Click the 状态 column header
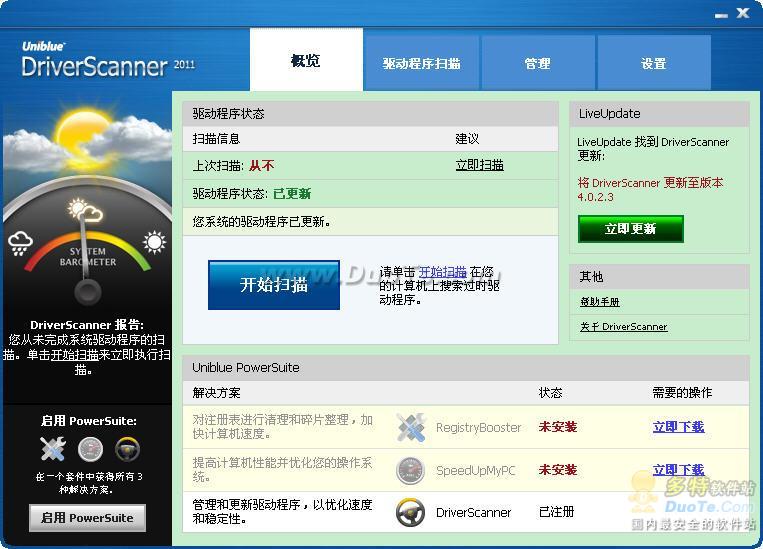This screenshot has height=549, width=763. [x=550, y=393]
